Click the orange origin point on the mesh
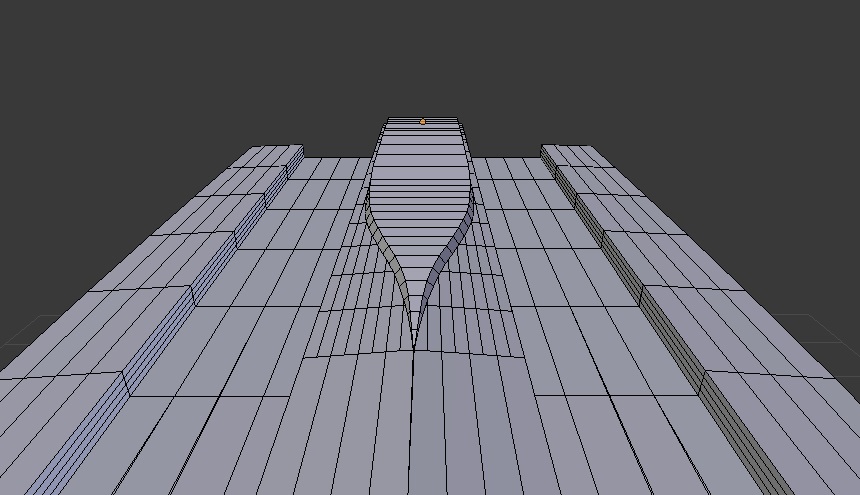The width and height of the screenshot is (860, 495). coord(422,122)
